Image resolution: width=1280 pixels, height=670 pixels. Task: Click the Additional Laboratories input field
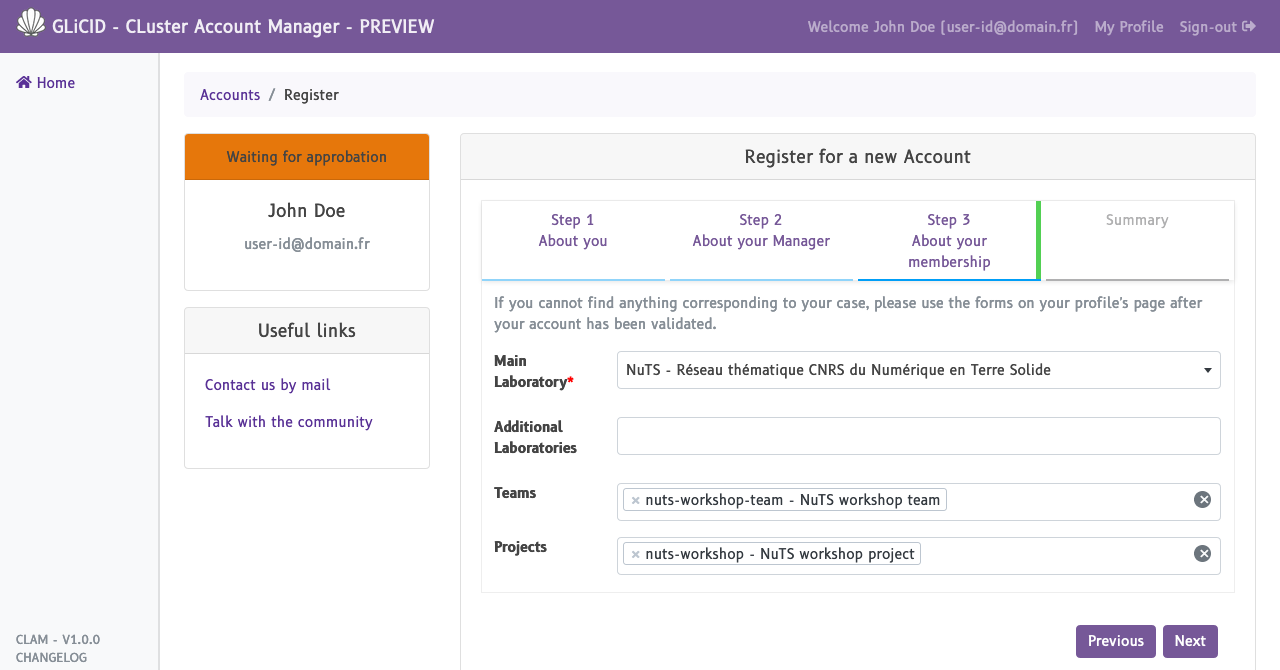point(918,436)
